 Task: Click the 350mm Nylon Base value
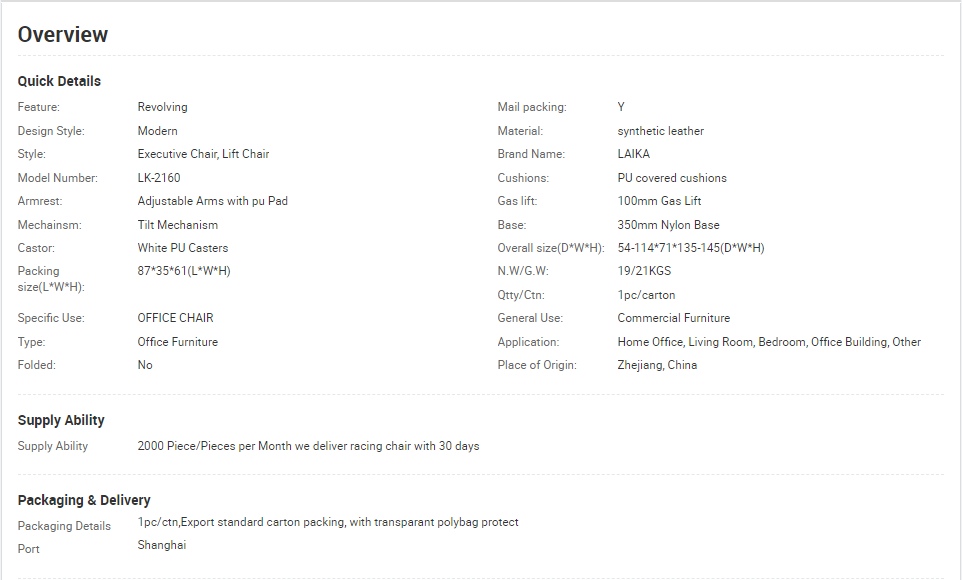click(668, 225)
